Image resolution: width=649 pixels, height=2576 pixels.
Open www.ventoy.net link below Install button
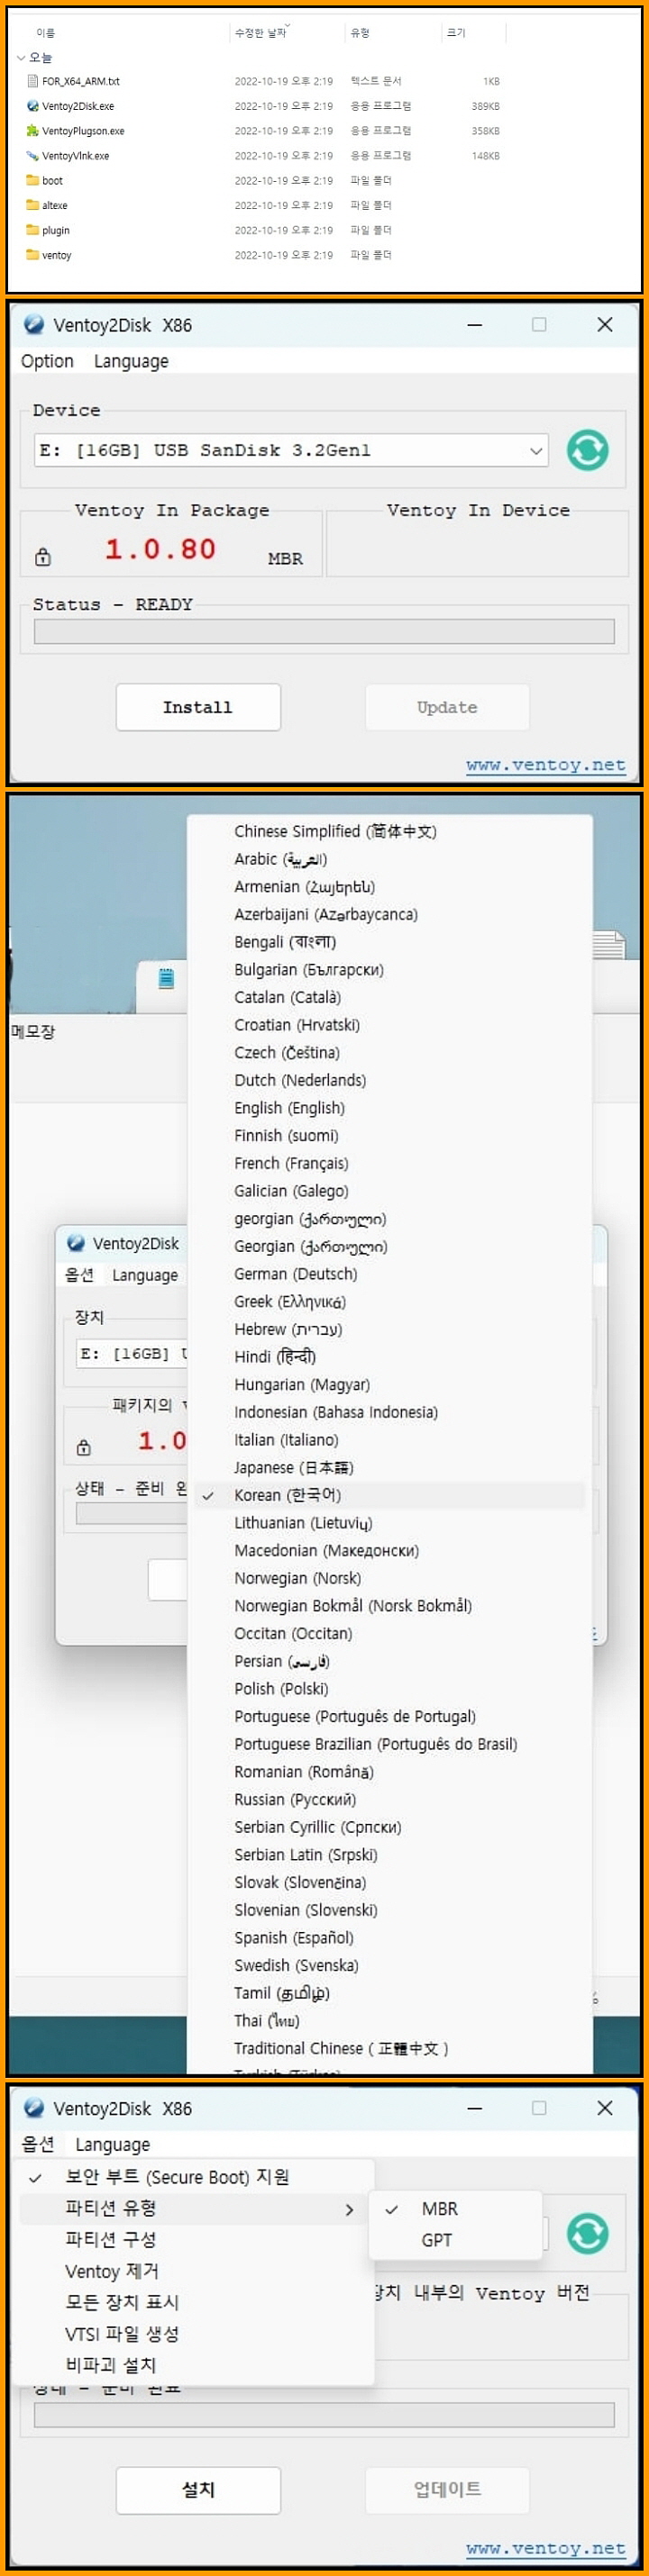(546, 765)
